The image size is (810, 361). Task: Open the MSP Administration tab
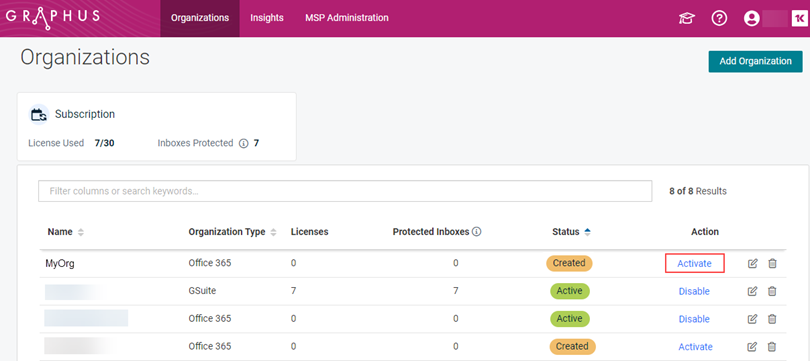pos(347,18)
